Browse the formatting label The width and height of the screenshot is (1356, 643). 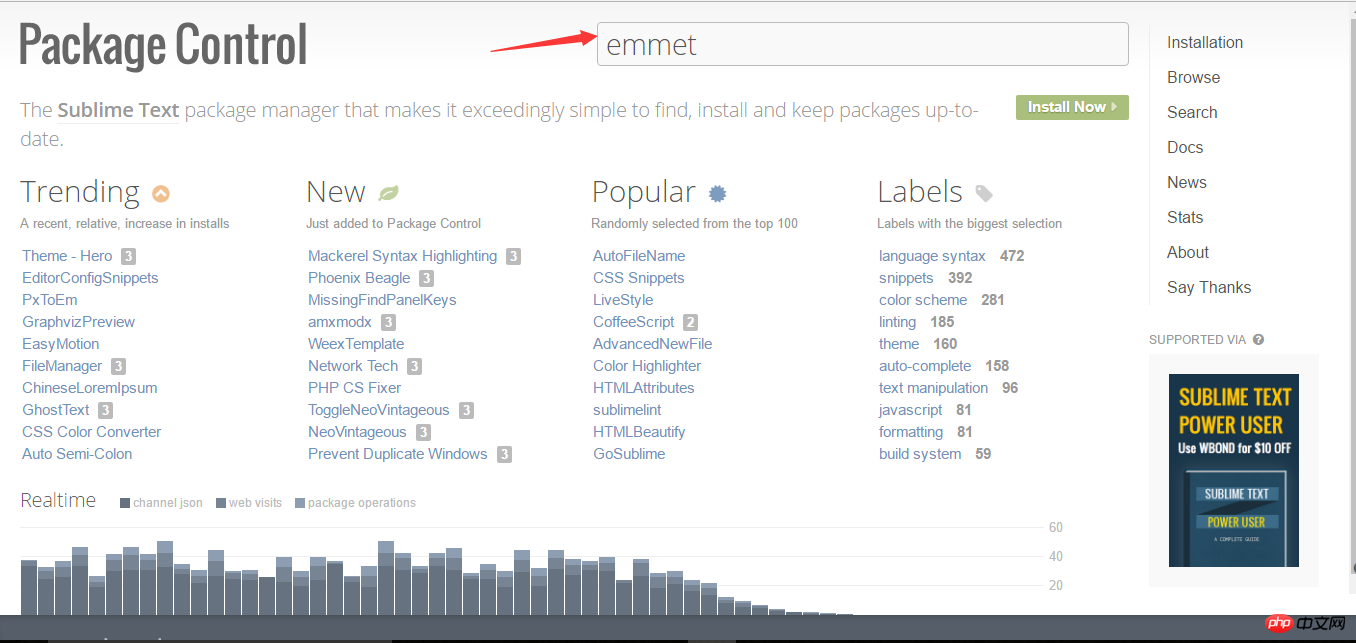(x=911, y=432)
